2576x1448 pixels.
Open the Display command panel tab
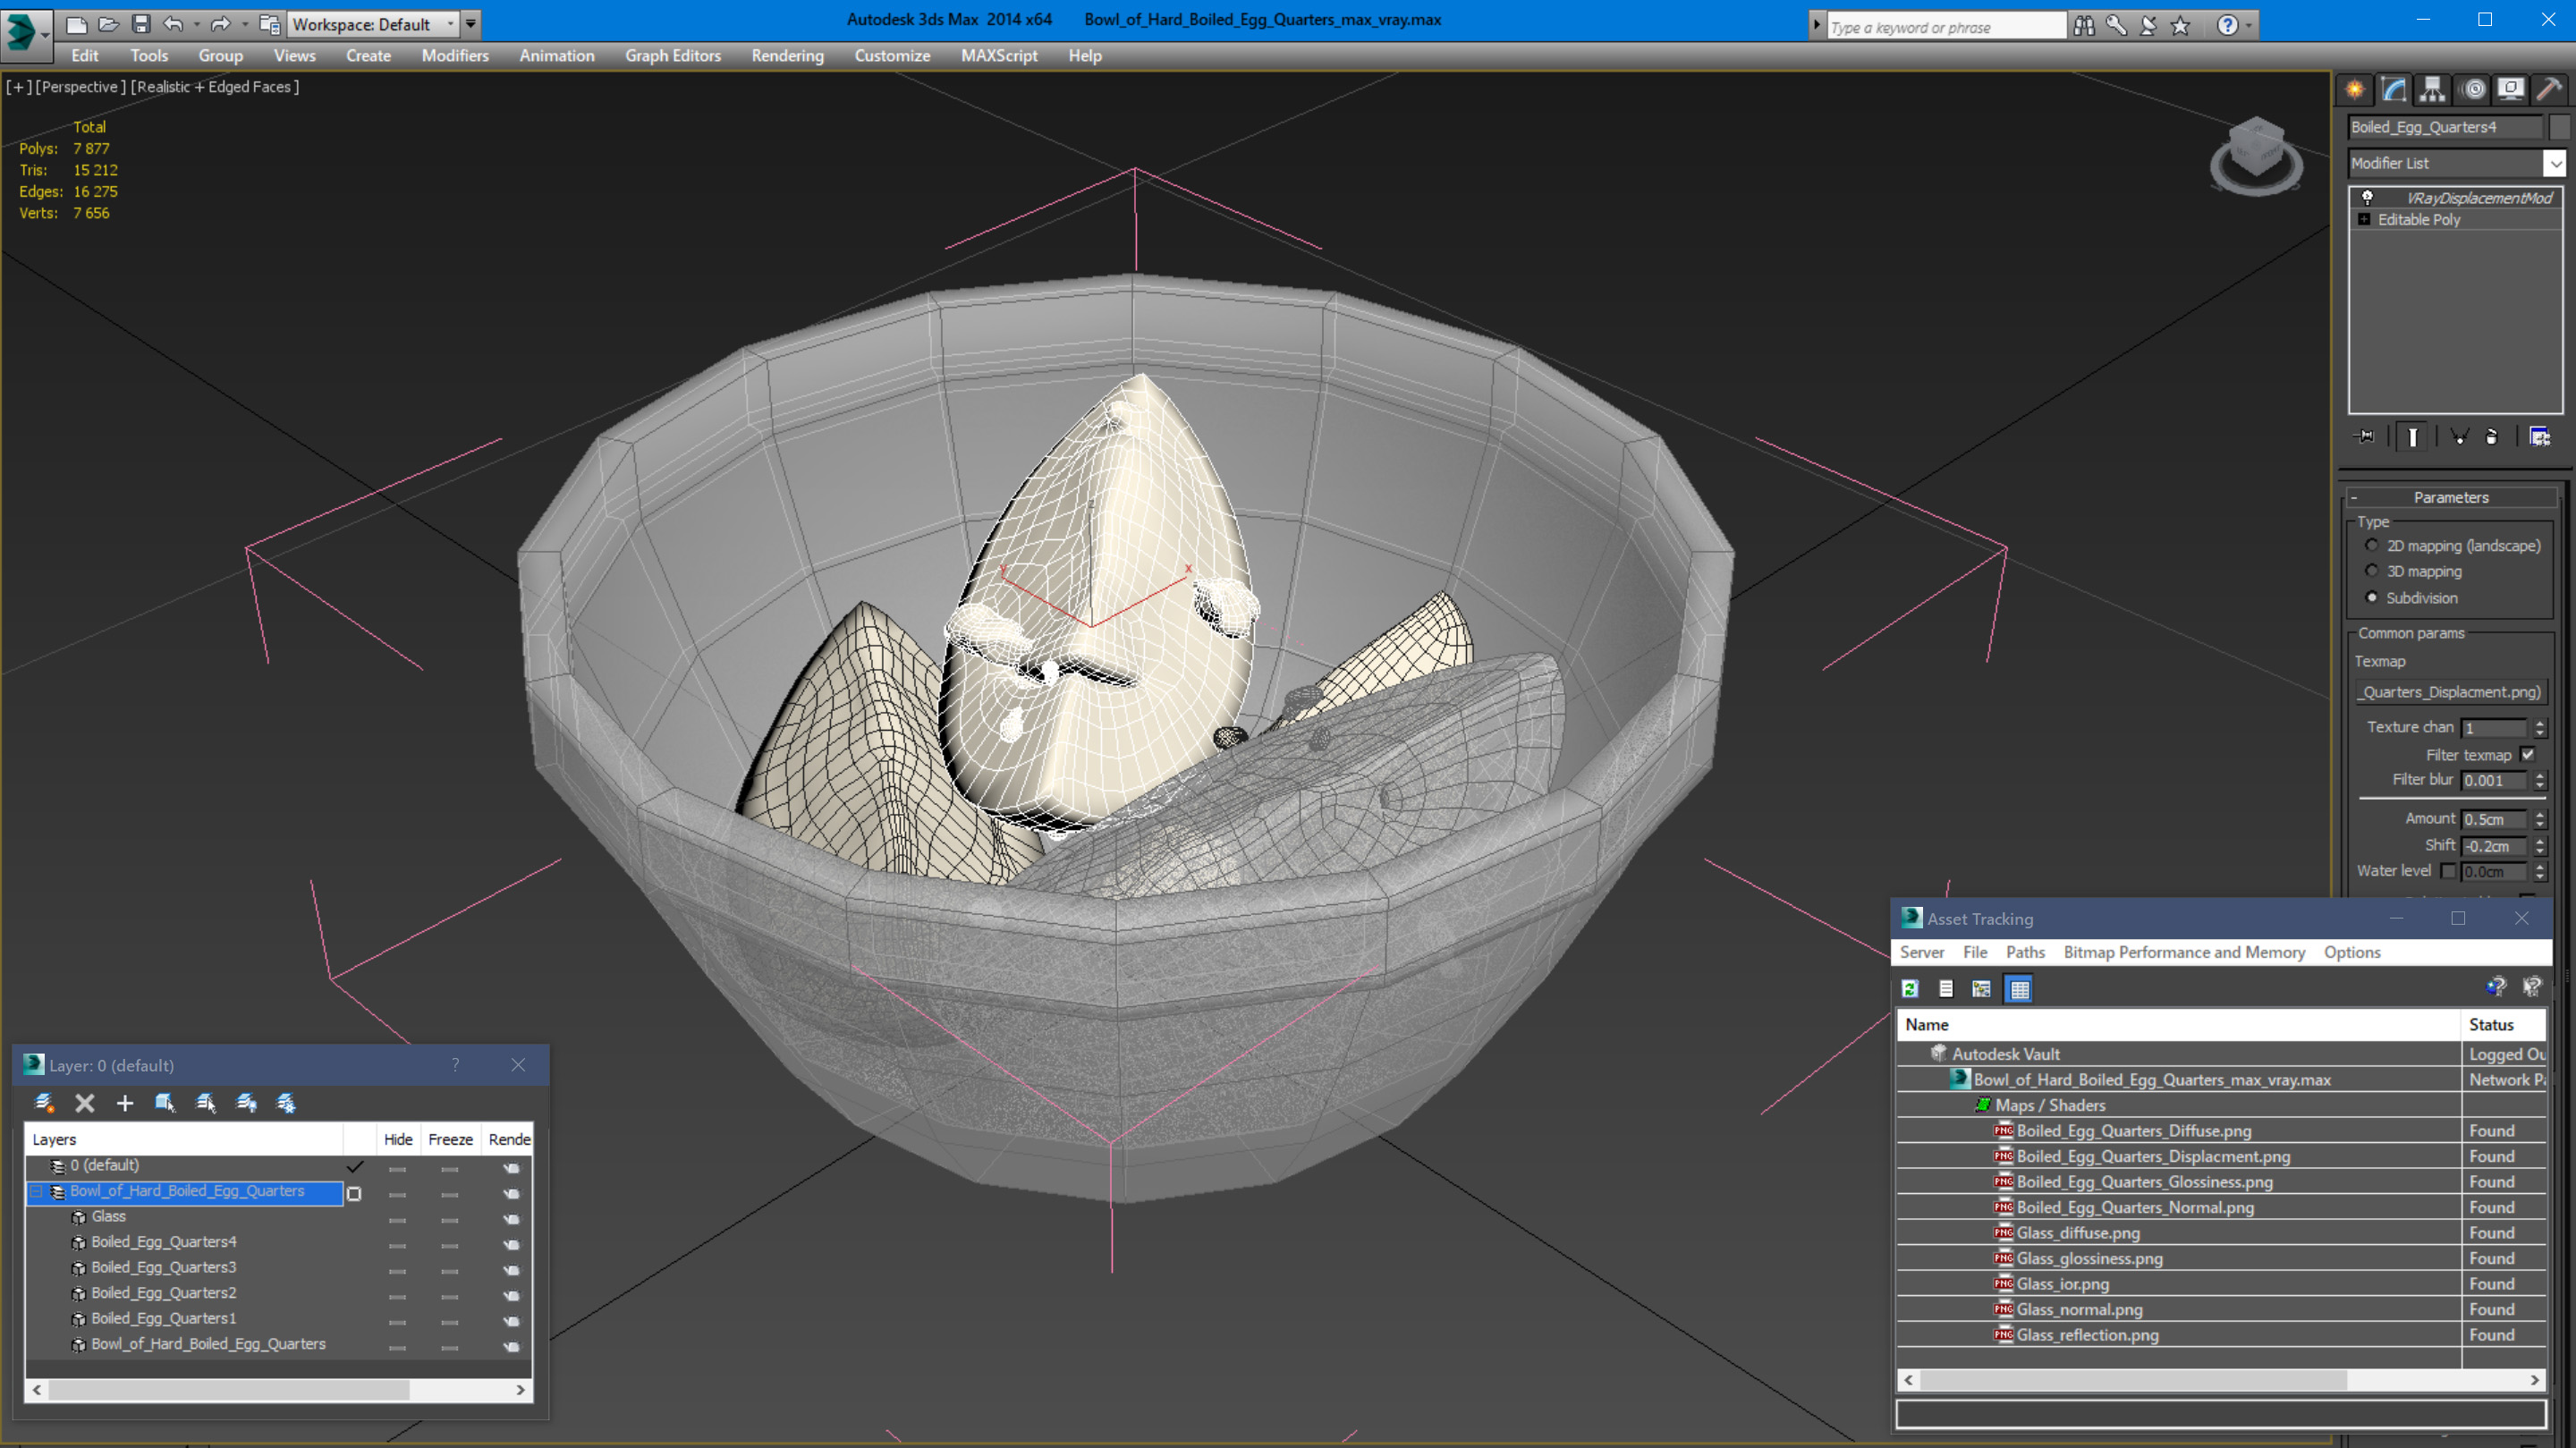[x=2510, y=90]
